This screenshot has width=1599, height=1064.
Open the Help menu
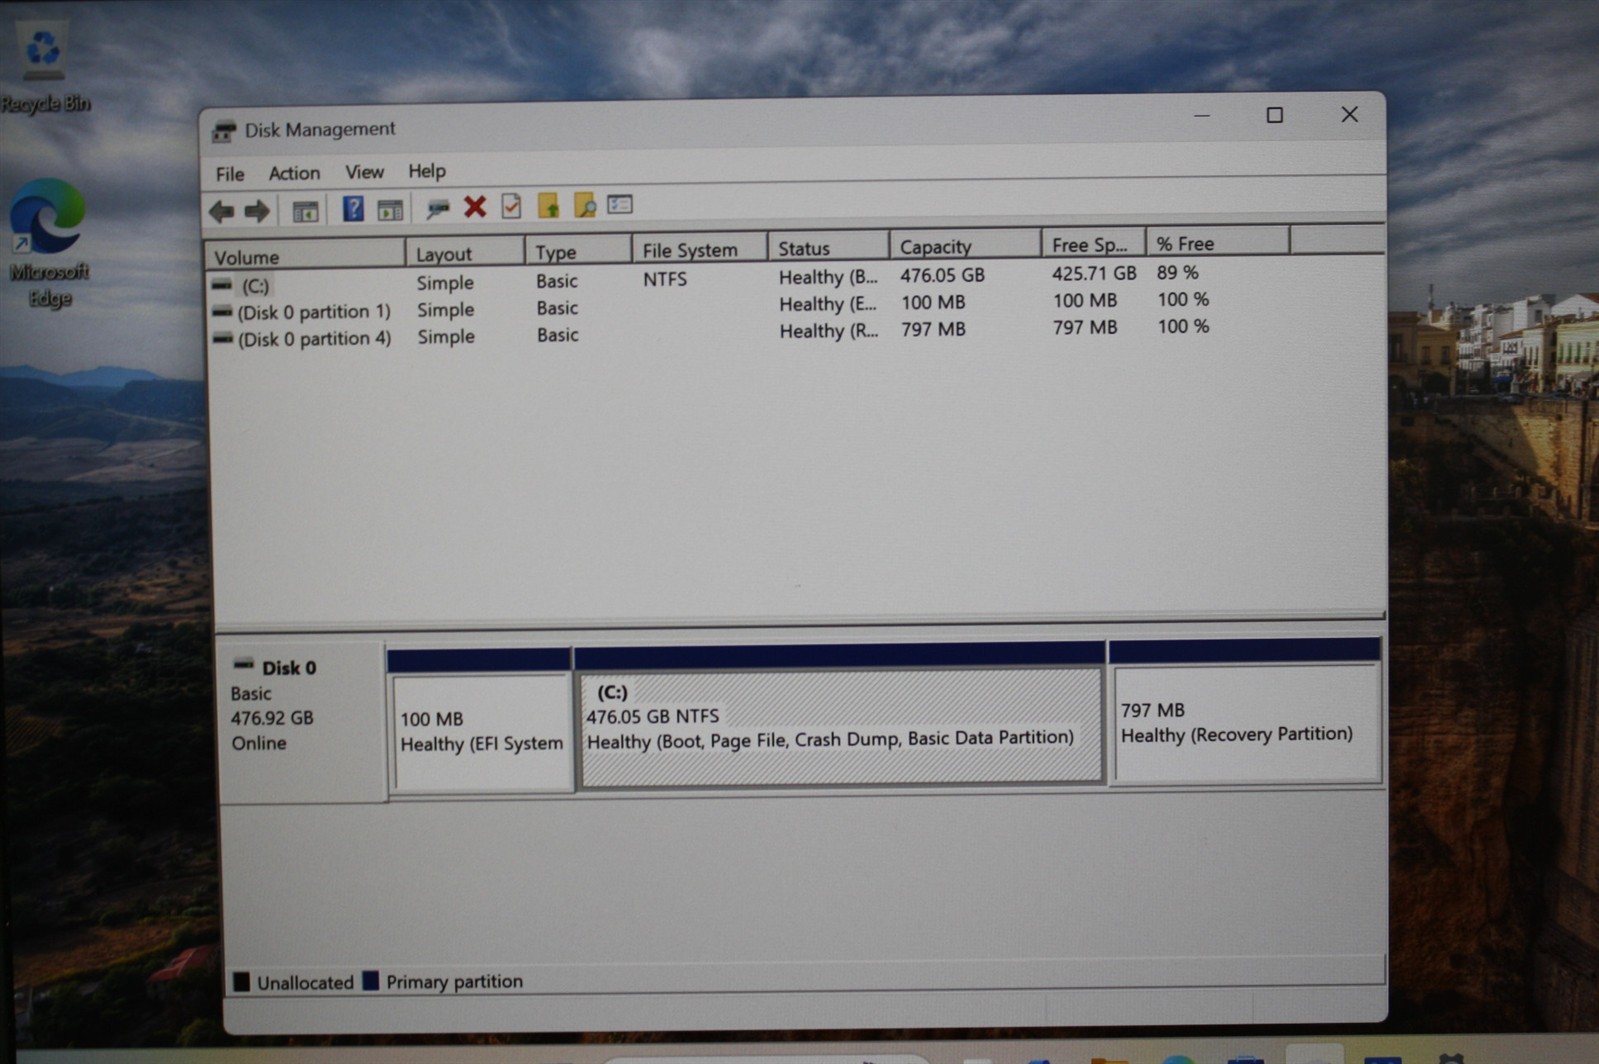[x=427, y=171]
